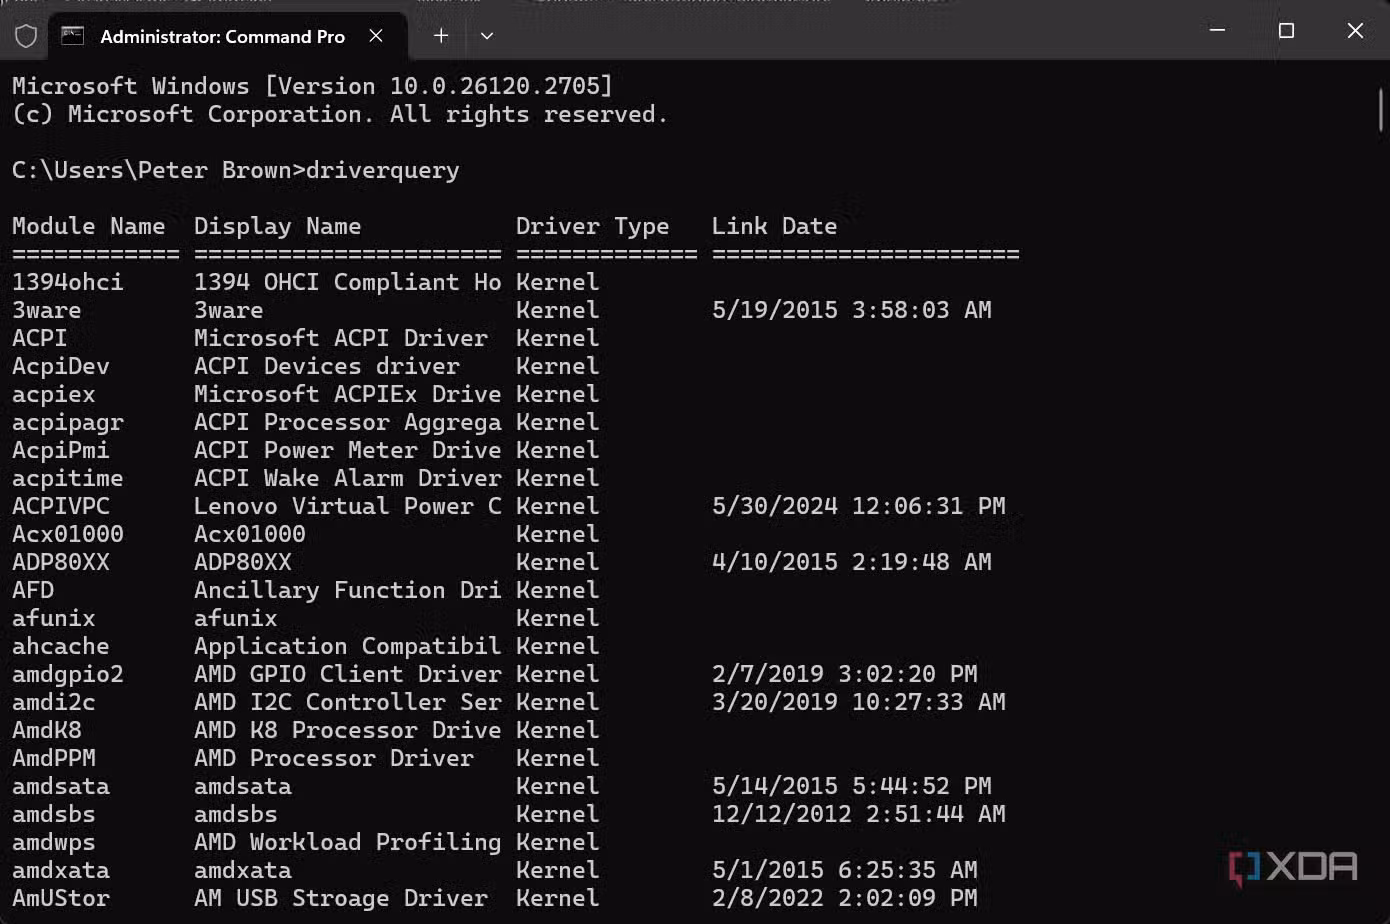The image size is (1390, 924).
Task: Click the Microsoft ACPI Driver display name
Action: coord(341,338)
